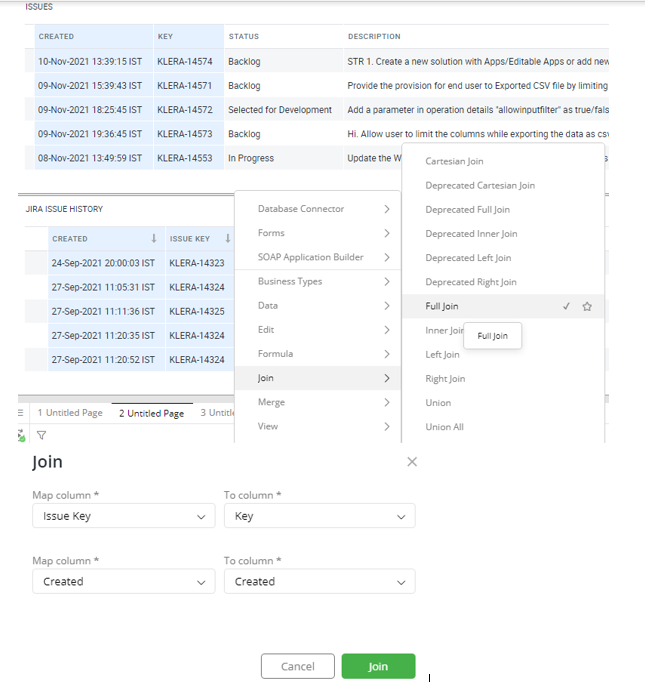Click the hamburger list icon left of the page tabs
The image size is (645, 682).
[x=21, y=413]
